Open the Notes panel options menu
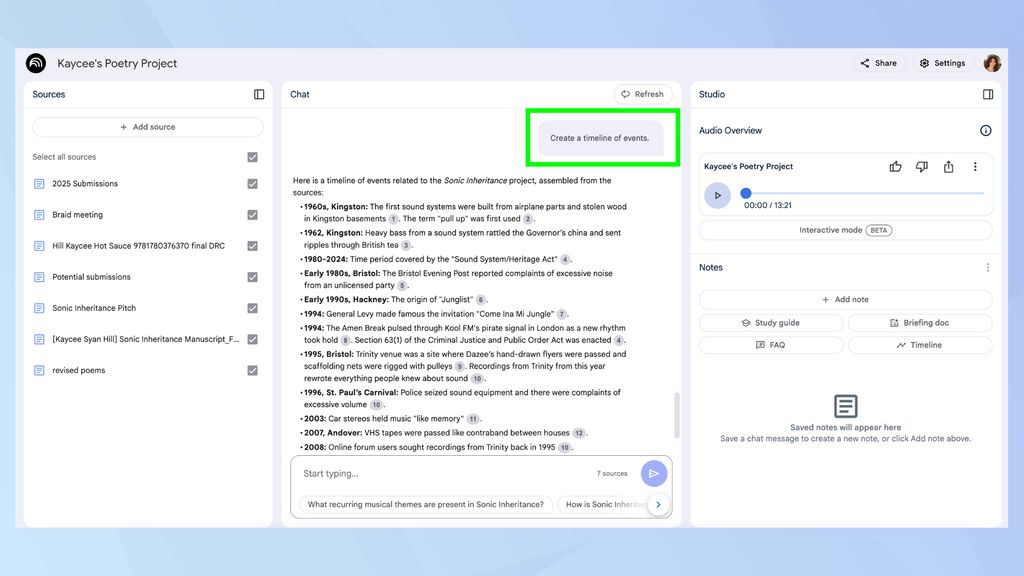The image size is (1024, 576). point(987,266)
